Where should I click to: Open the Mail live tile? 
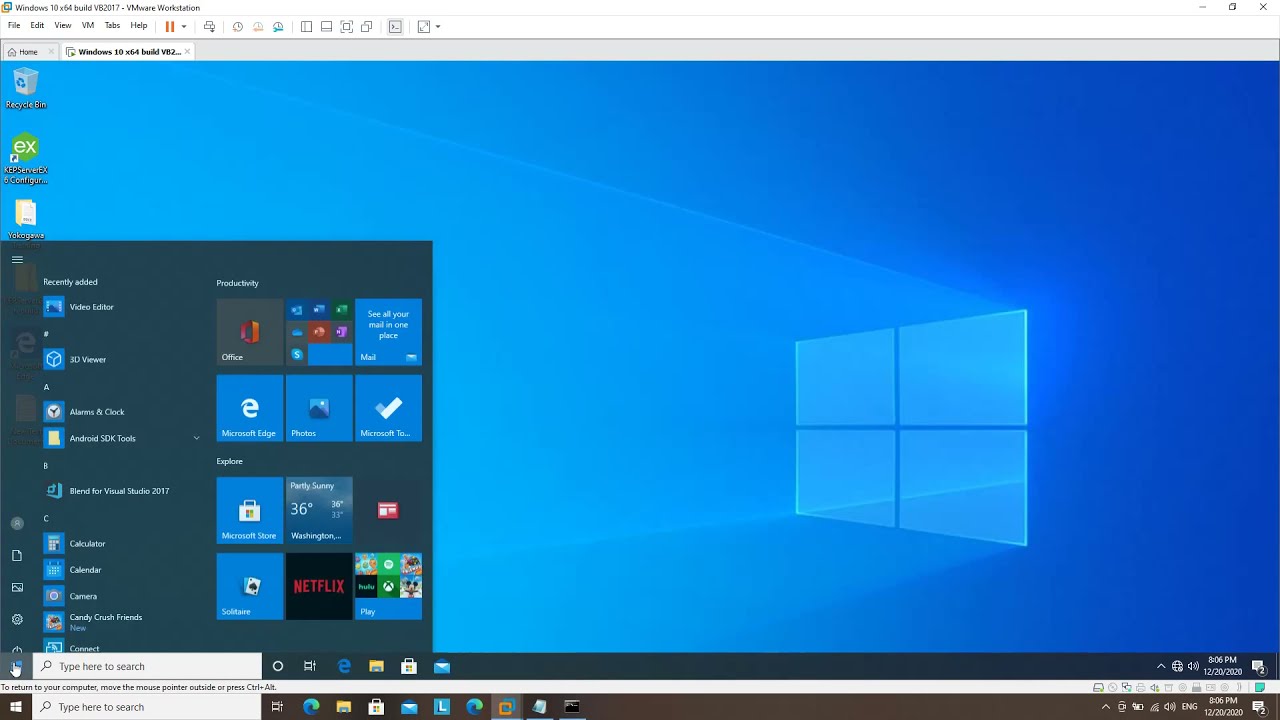(x=388, y=332)
